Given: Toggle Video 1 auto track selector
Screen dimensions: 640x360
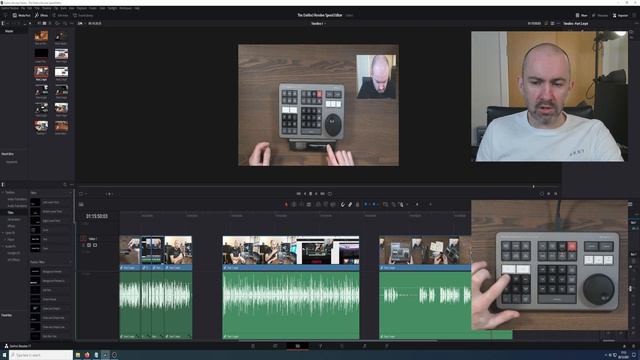Looking at the screenshot, I should coord(89,245).
